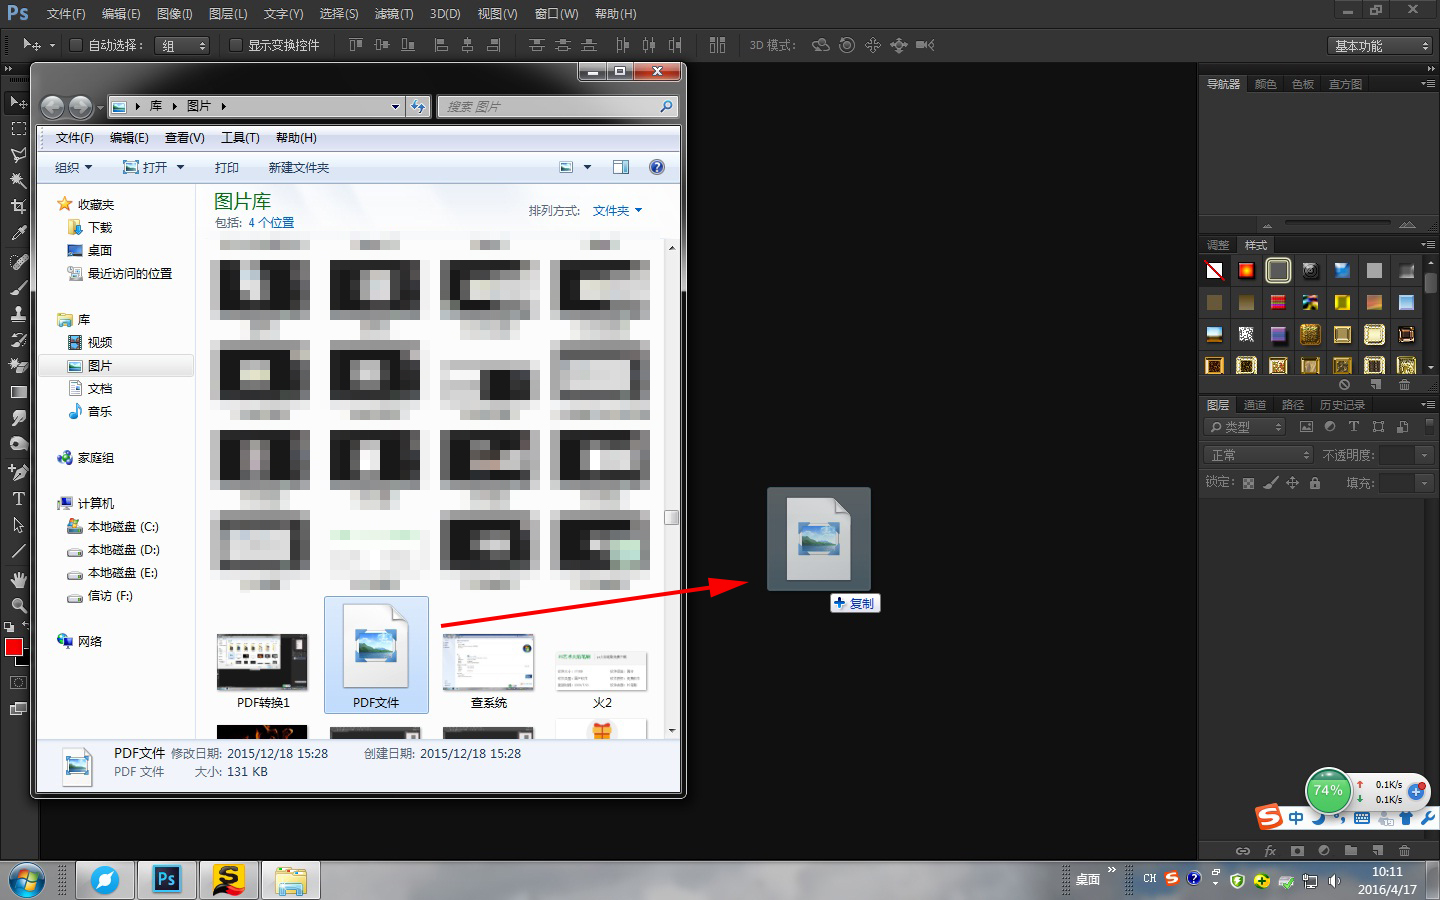Select the Brush tool
Viewport: 1440px width, 900px height.
pyautogui.click(x=18, y=288)
